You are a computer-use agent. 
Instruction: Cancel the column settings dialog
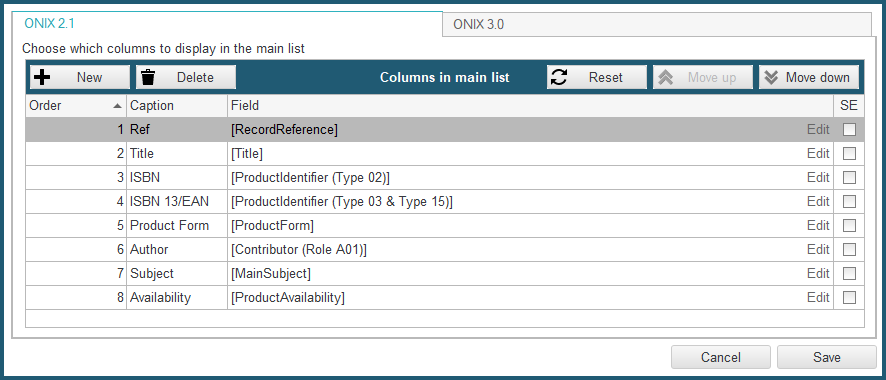[x=720, y=357]
